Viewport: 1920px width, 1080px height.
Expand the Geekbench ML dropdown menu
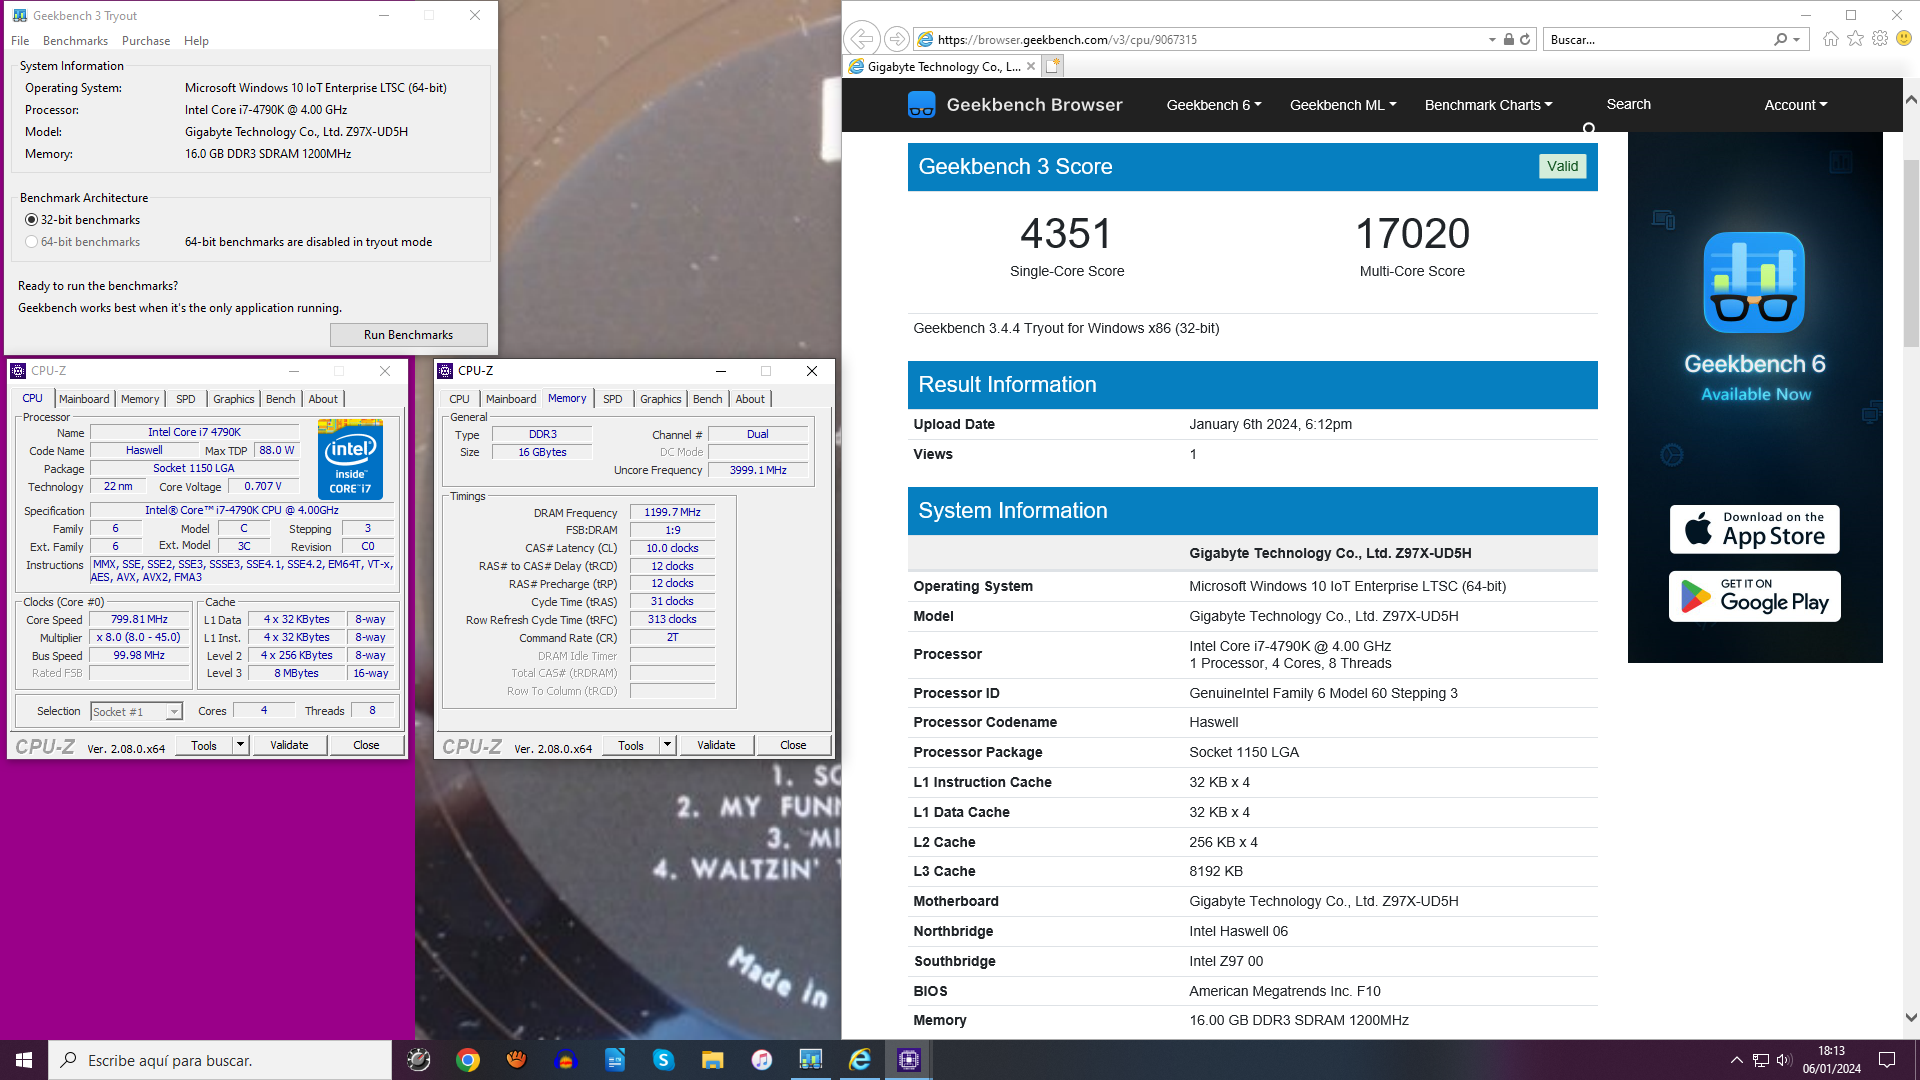(x=1342, y=105)
